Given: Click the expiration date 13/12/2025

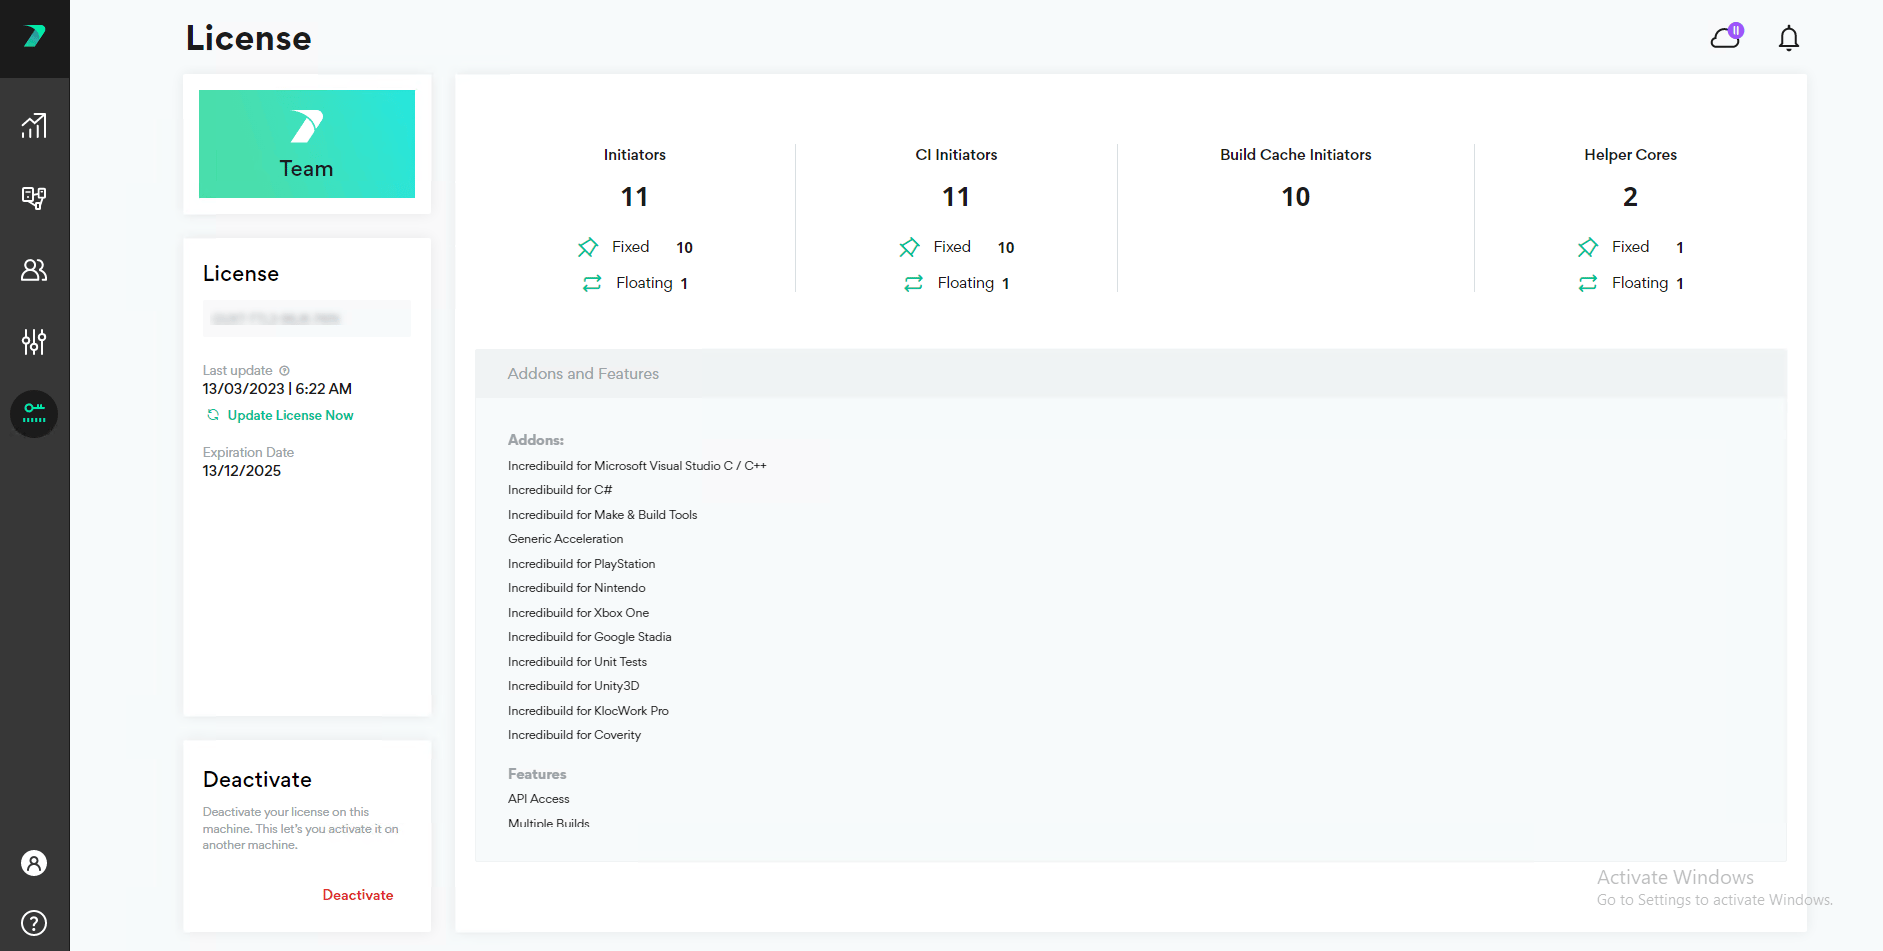Looking at the screenshot, I should click(x=242, y=471).
